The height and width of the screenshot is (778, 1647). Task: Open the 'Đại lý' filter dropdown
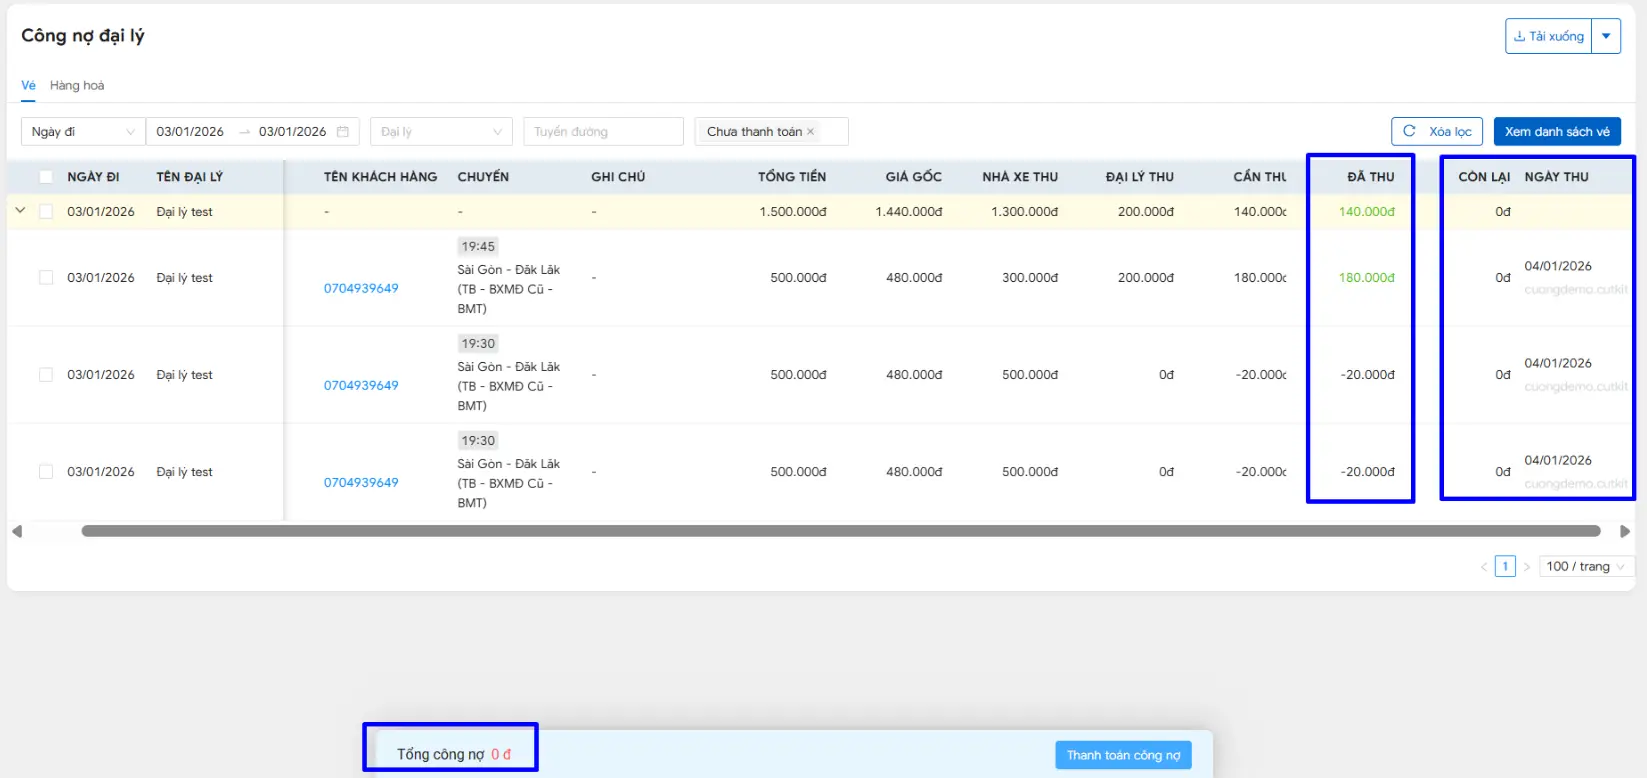click(441, 132)
